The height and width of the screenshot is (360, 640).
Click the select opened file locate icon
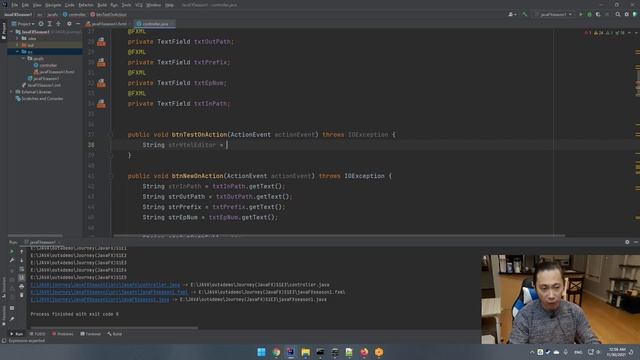tap(41, 24)
